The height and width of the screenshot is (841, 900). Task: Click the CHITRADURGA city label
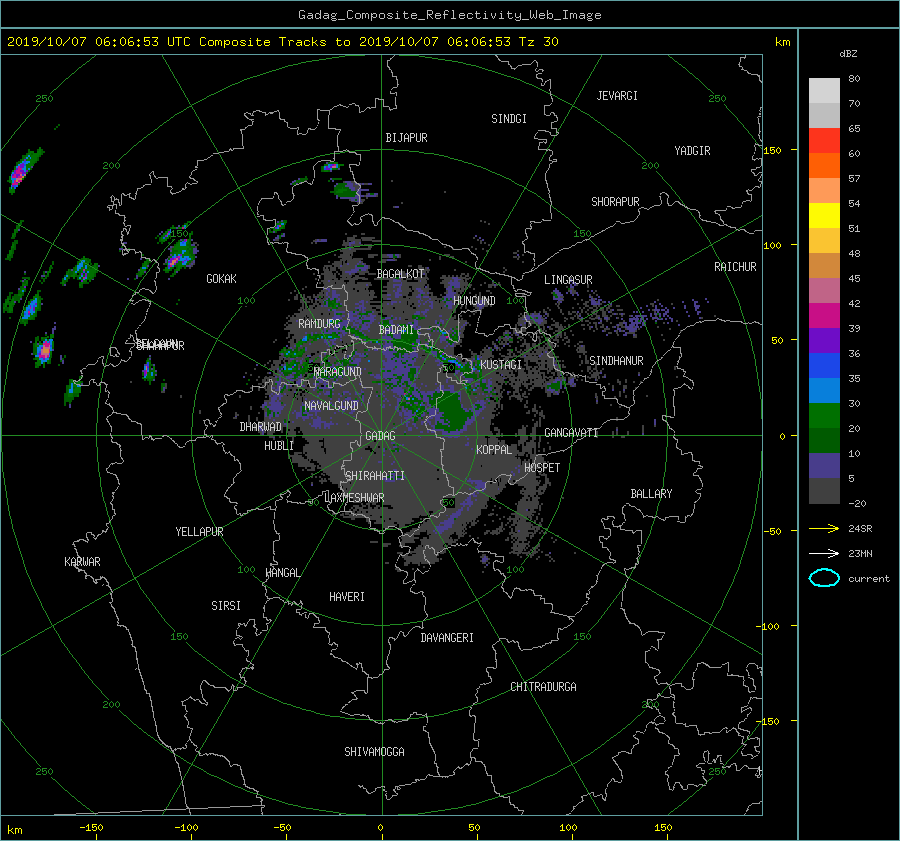(x=543, y=687)
